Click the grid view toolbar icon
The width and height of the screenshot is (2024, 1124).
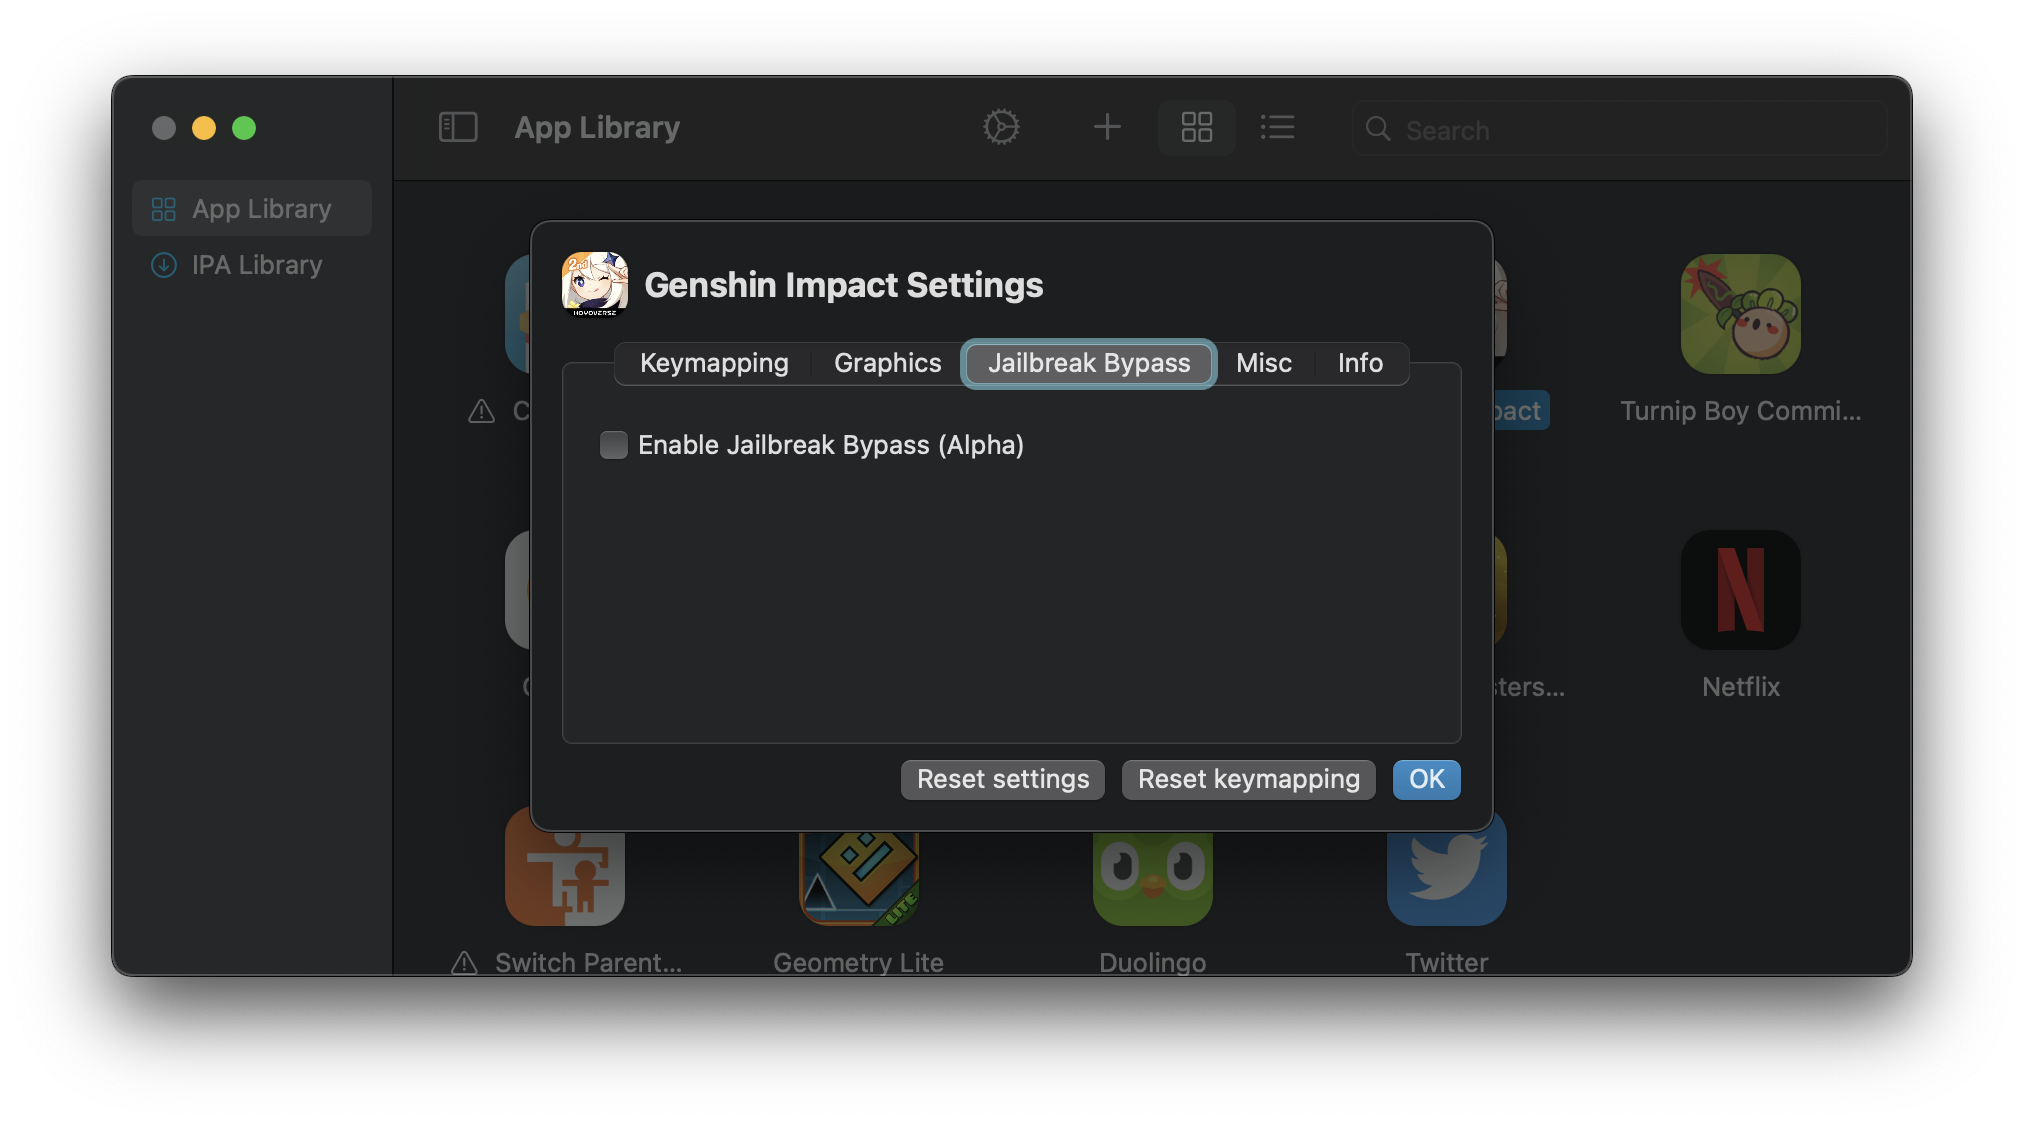(1197, 127)
